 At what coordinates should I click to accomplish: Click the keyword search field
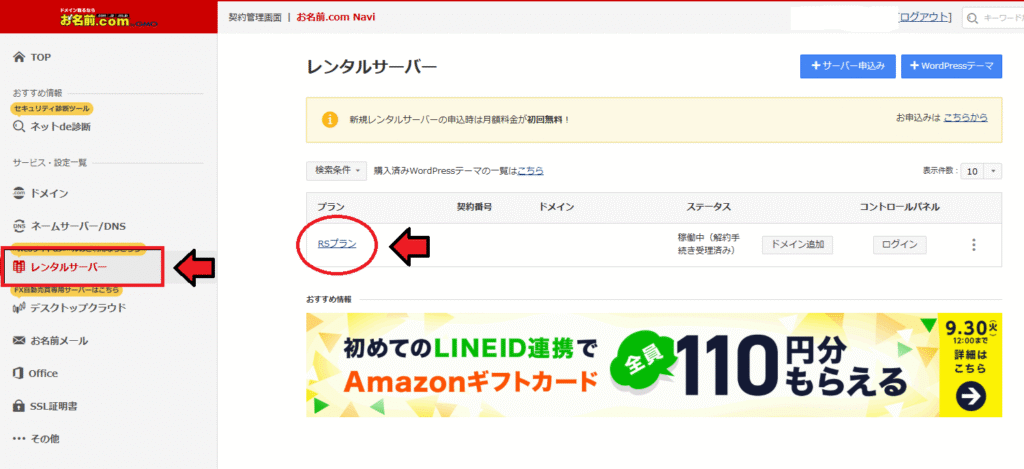coord(993,18)
